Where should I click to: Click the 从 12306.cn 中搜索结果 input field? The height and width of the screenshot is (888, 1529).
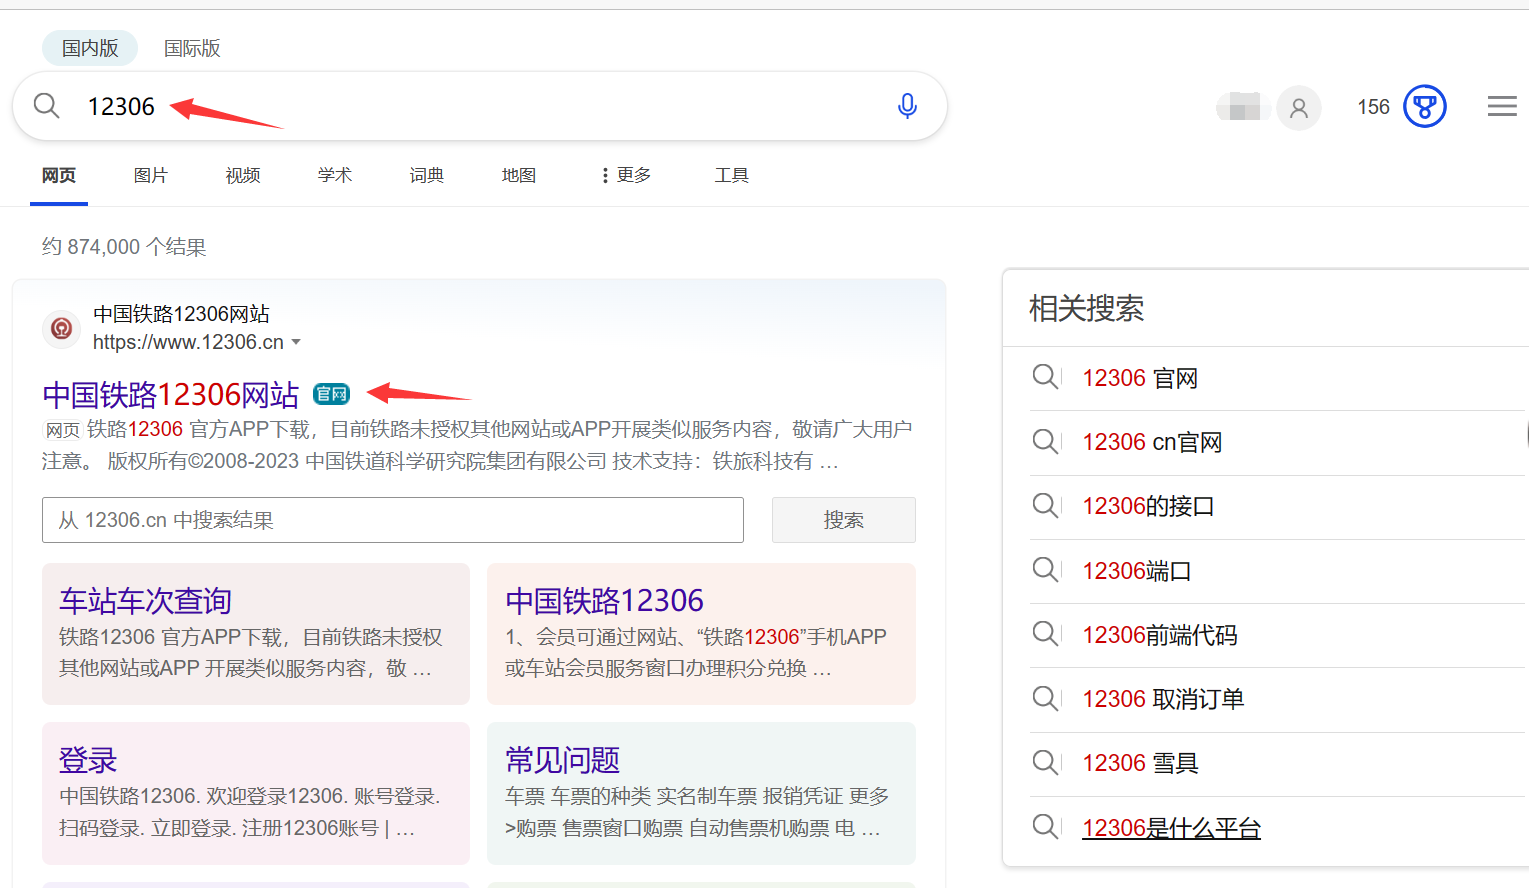[x=392, y=519]
